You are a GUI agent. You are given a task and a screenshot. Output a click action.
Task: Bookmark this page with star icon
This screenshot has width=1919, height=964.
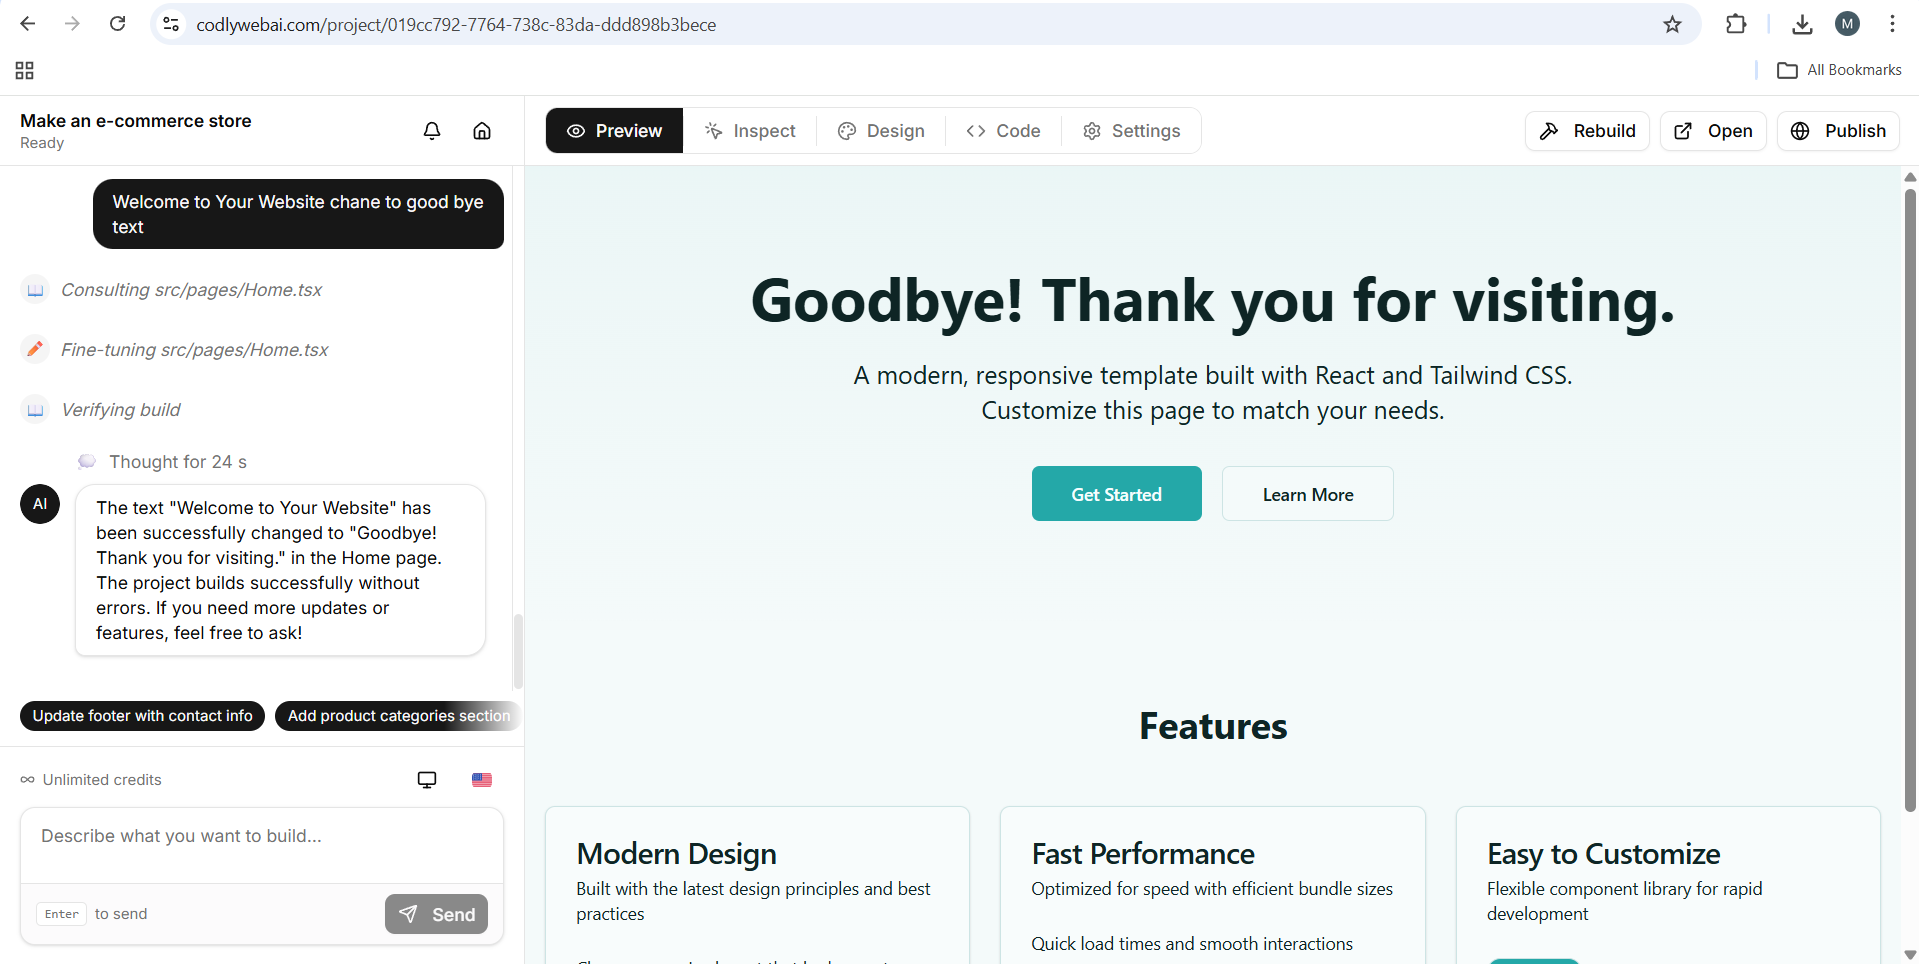click(1672, 24)
